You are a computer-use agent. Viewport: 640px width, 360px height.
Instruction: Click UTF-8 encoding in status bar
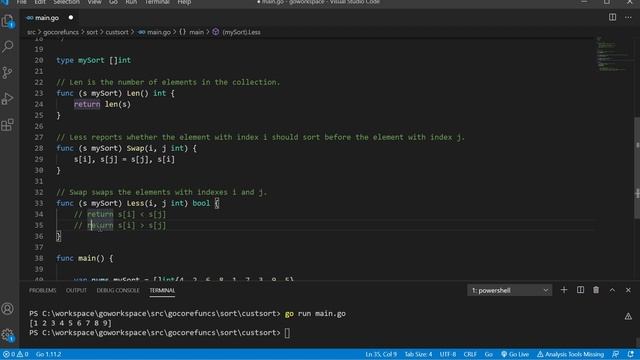click(x=448, y=354)
